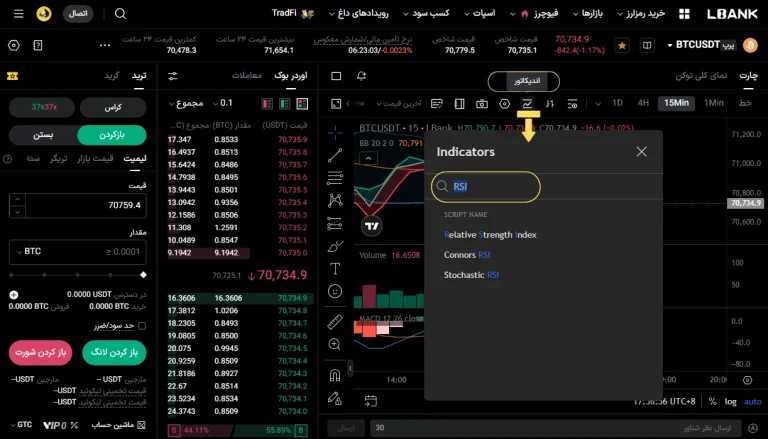
Task: Select the crosshair cursor tool
Action: click(x=335, y=132)
